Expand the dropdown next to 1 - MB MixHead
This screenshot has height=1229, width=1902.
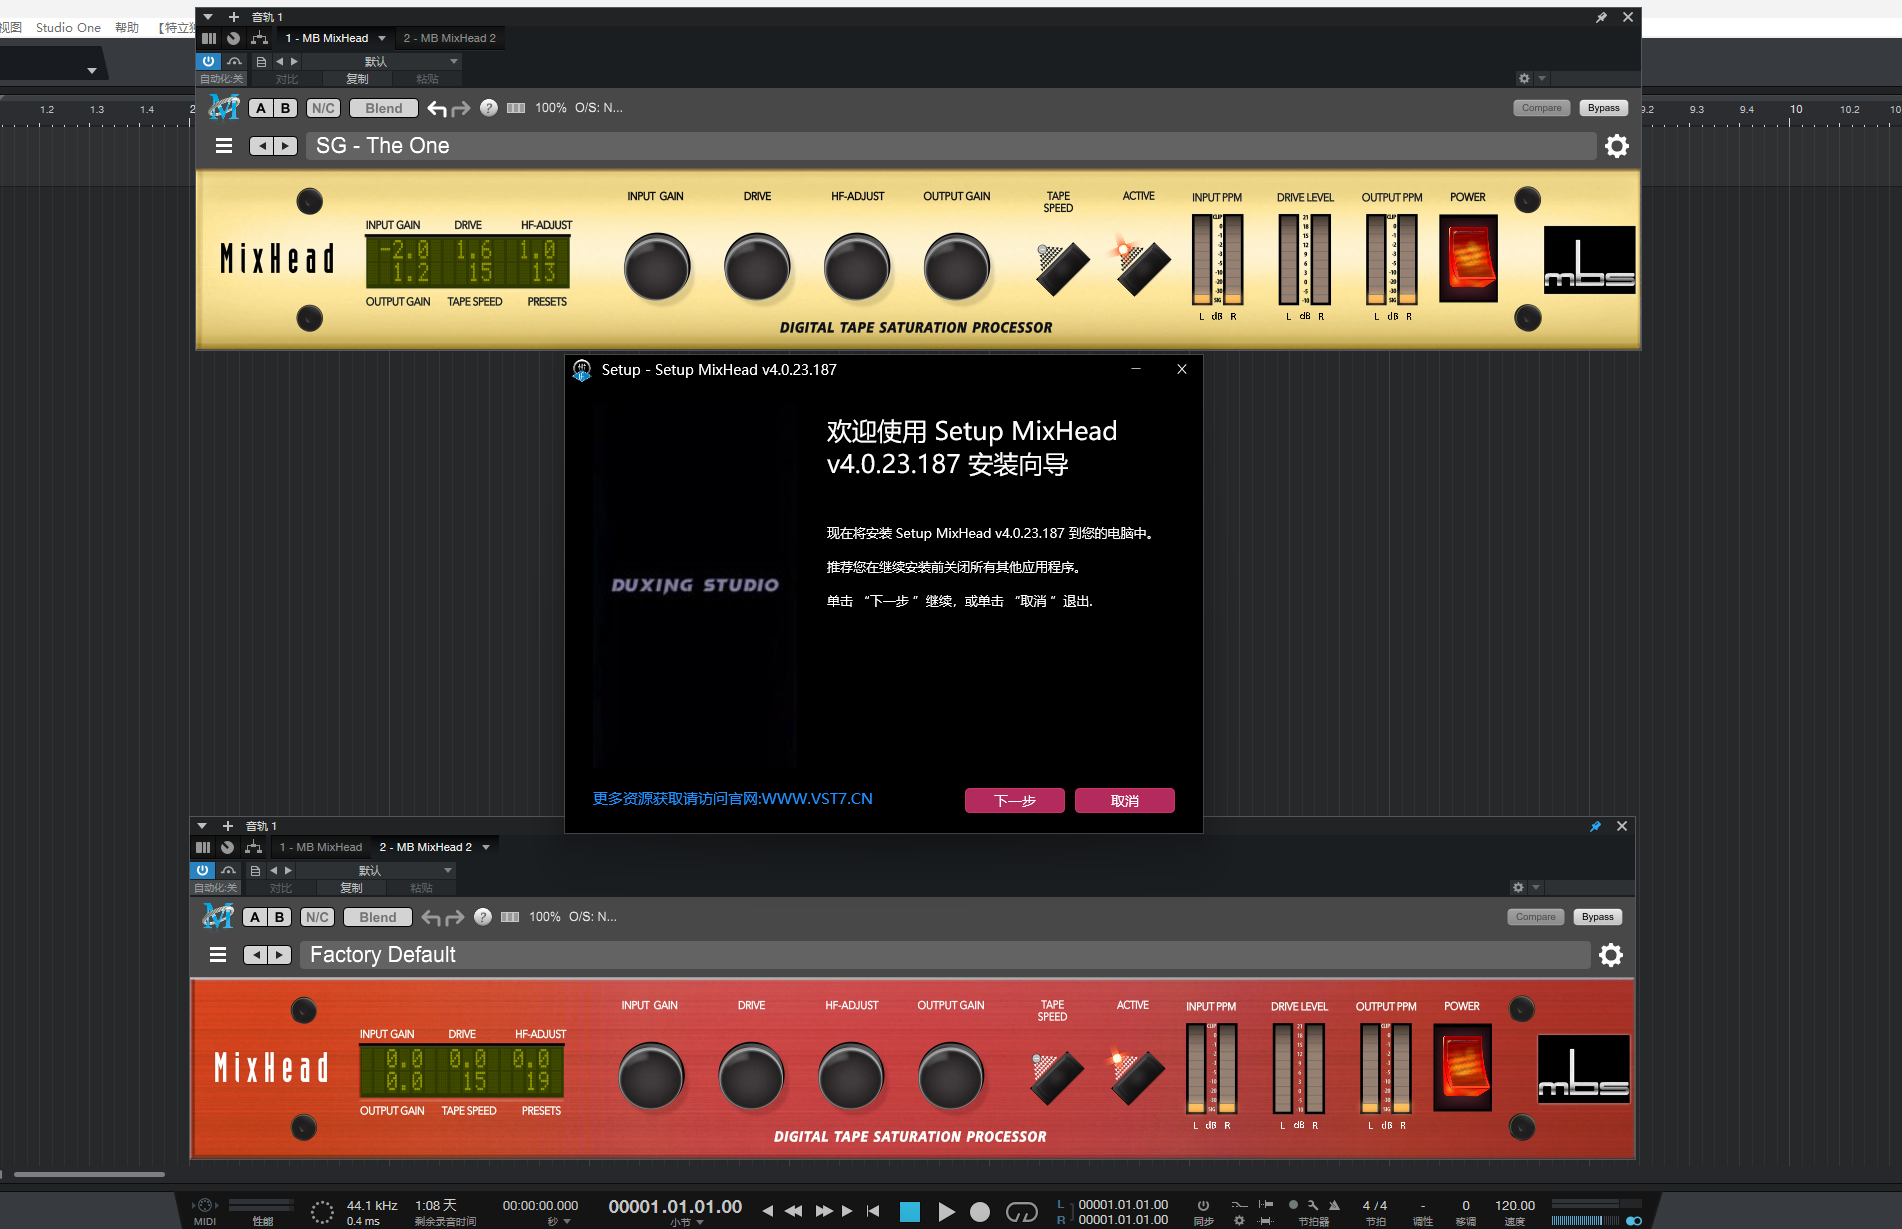[383, 38]
